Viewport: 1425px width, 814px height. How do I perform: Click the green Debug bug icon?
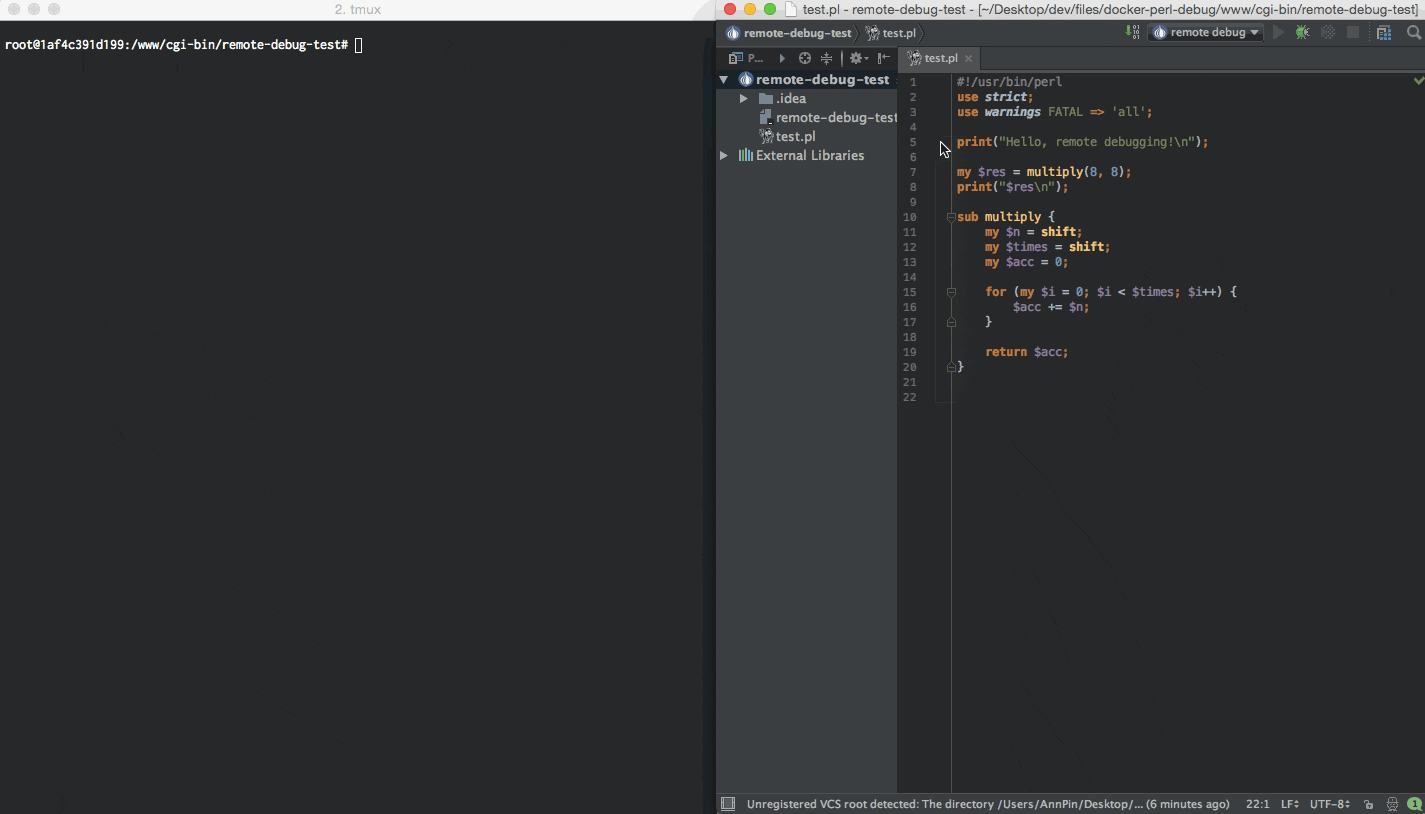pos(1302,32)
